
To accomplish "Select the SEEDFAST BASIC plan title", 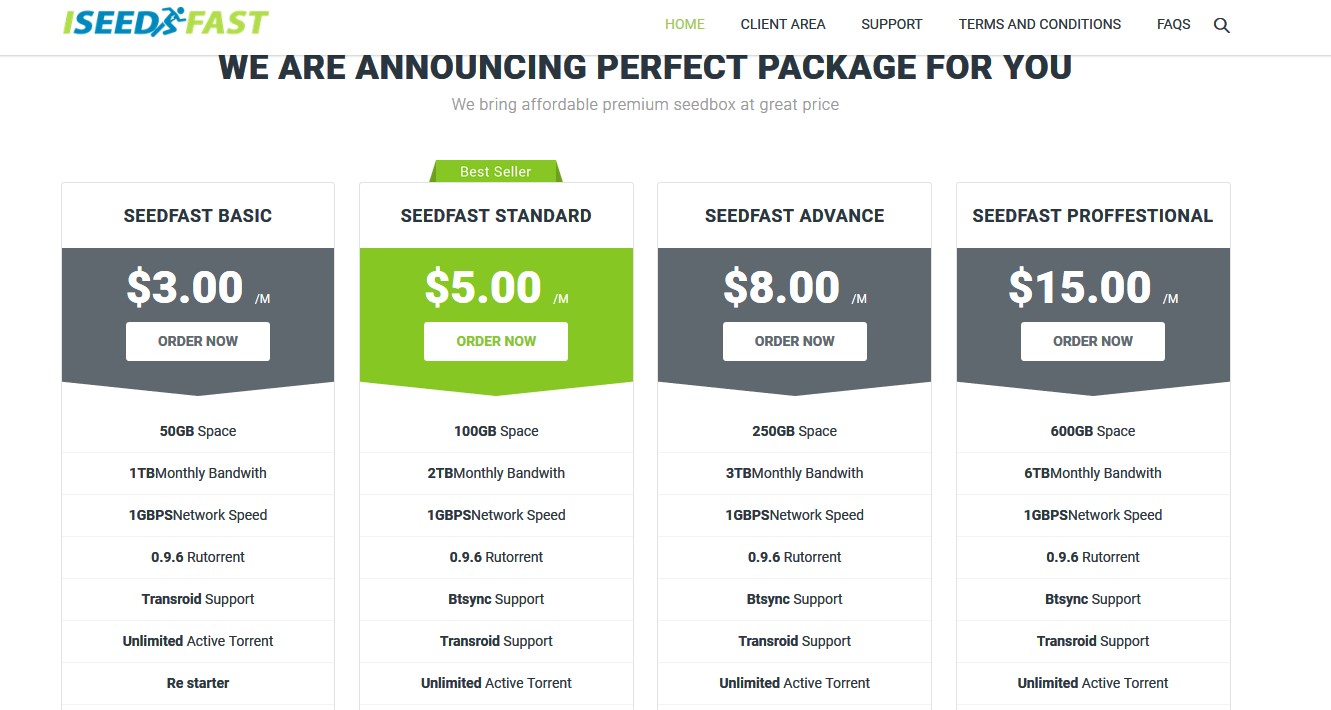I will pyautogui.click(x=198, y=216).
